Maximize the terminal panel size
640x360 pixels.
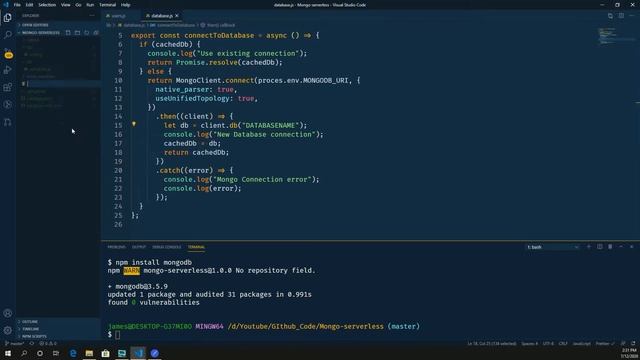(x=621, y=247)
